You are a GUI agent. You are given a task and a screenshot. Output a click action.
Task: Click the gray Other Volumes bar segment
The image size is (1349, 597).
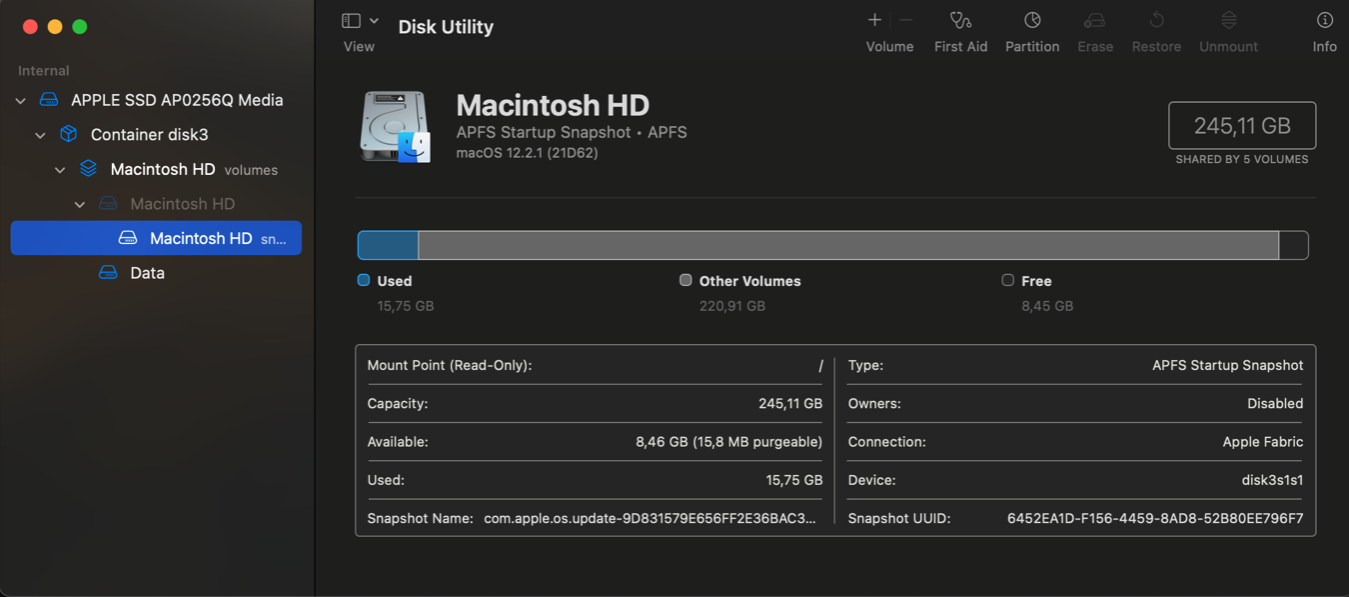[x=848, y=245]
